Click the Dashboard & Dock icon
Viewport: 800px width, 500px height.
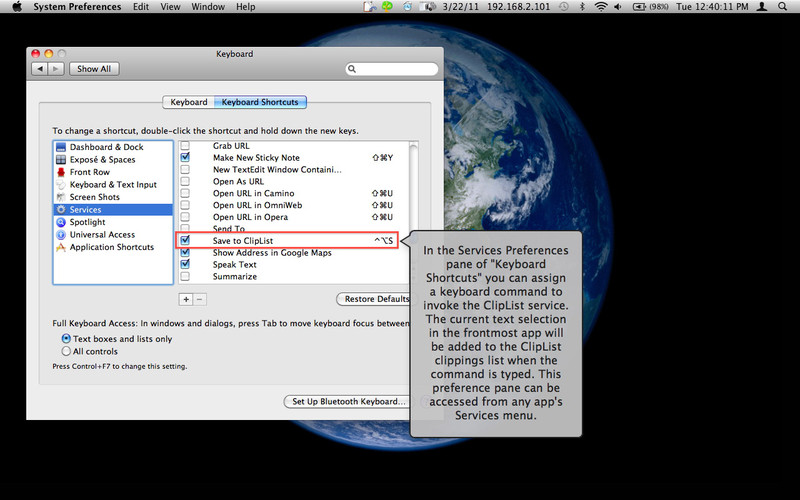point(61,147)
